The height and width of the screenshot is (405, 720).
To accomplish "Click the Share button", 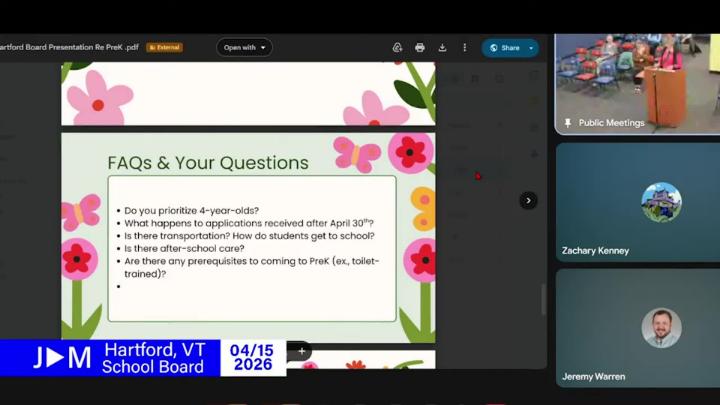I will point(504,47).
